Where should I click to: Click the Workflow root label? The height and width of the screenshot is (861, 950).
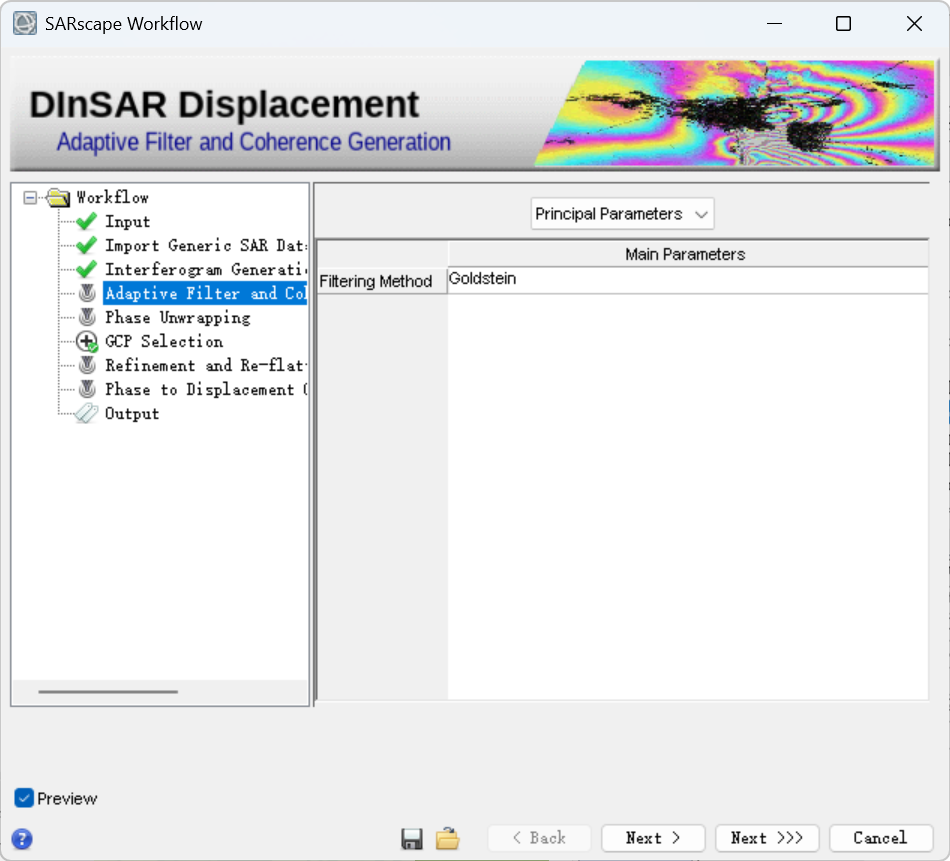click(113, 198)
